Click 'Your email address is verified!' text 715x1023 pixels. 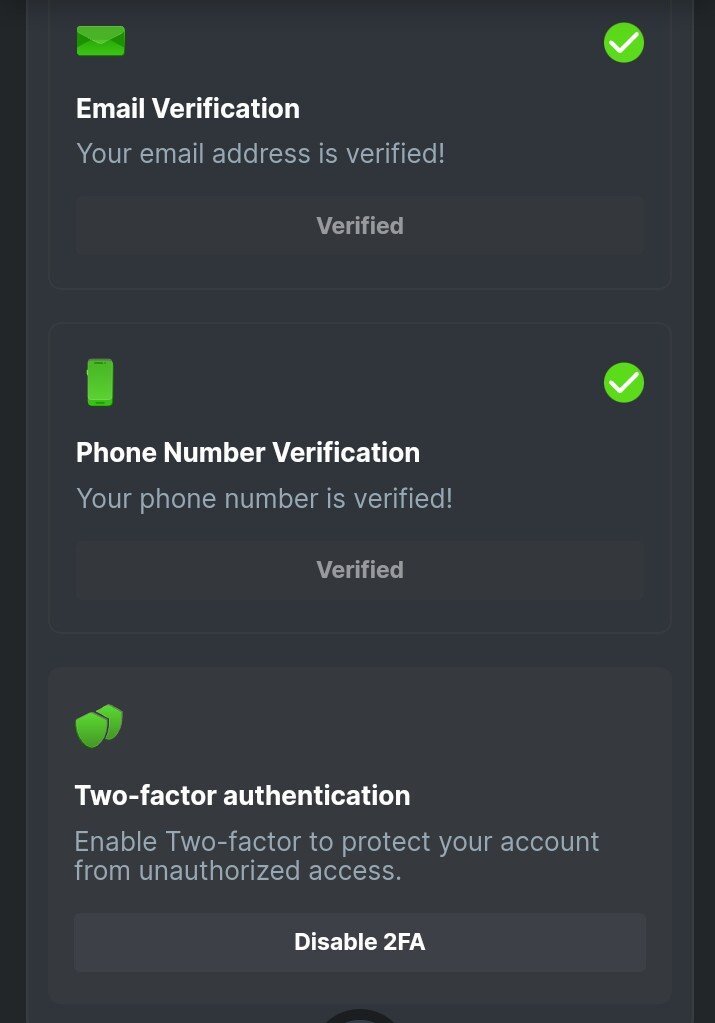coord(260,154)
